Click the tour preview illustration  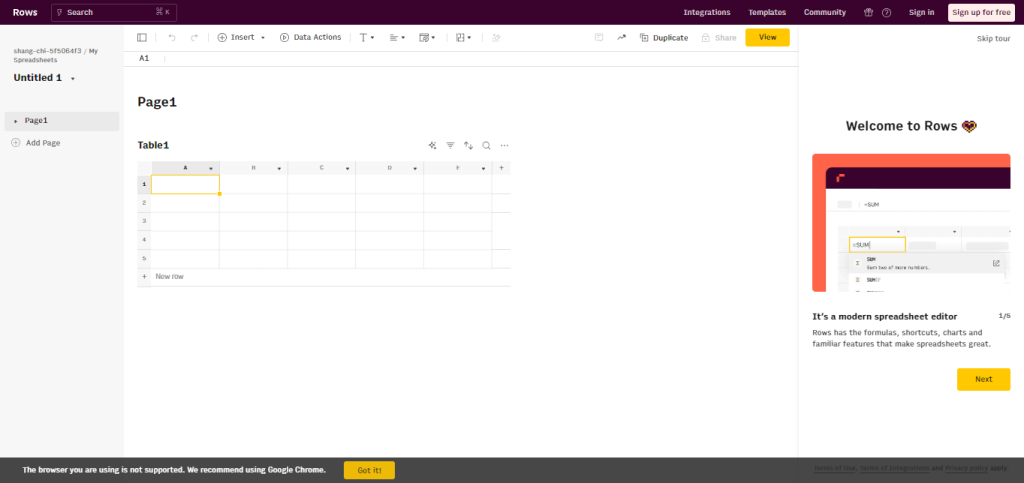tap(911, 223)
